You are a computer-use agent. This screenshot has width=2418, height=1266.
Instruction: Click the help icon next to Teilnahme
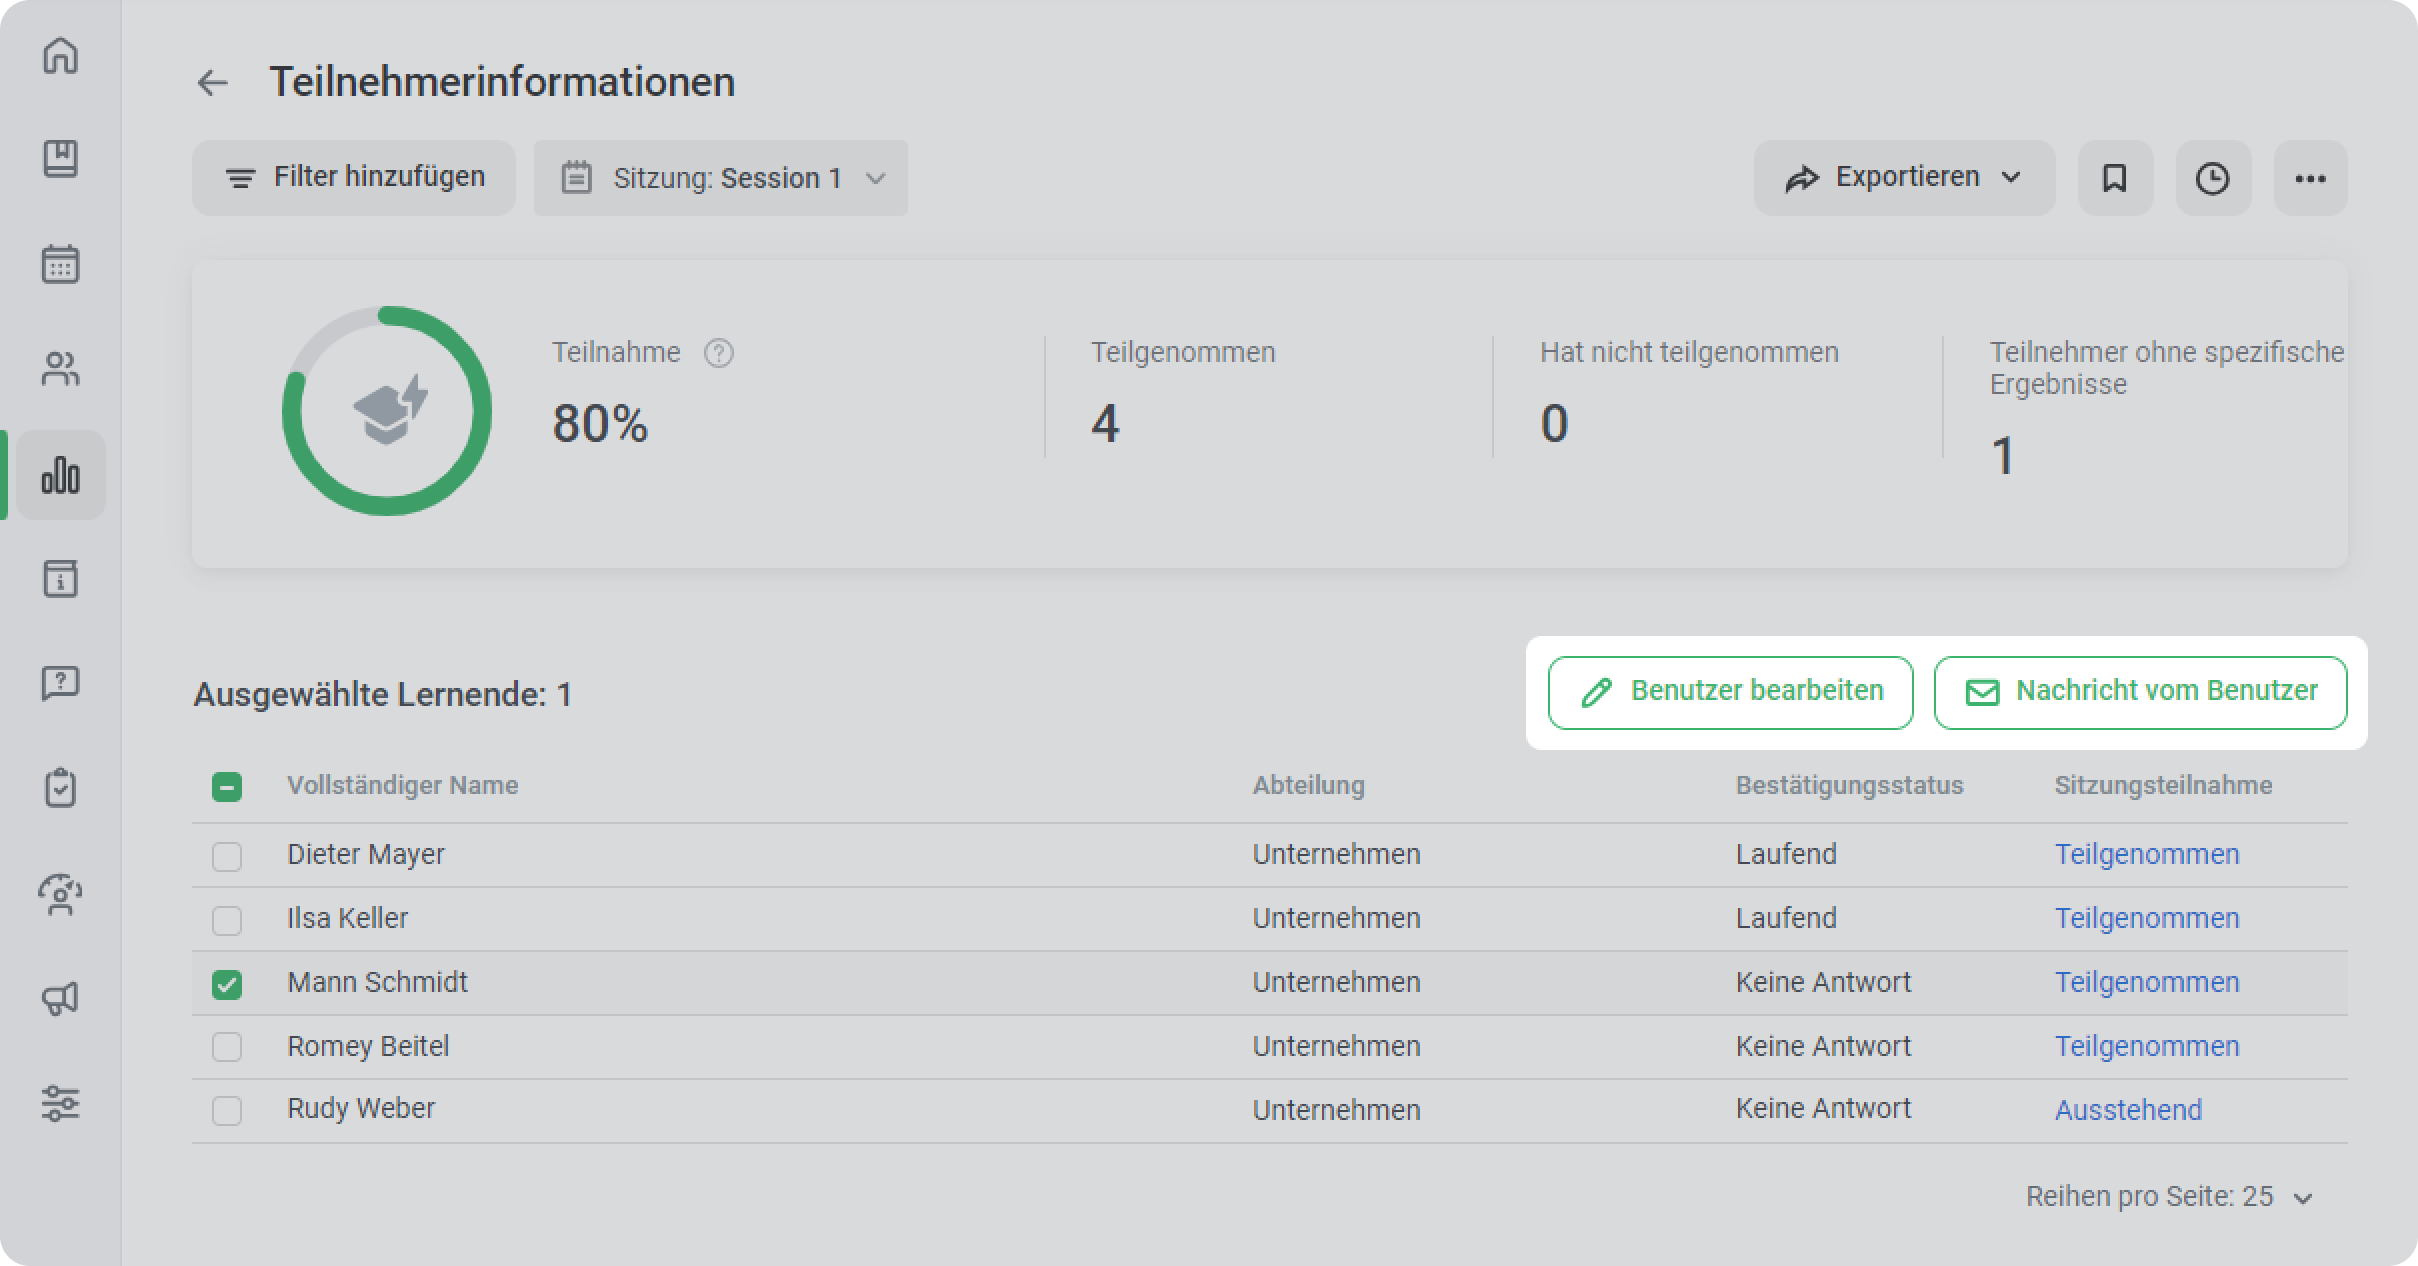coord(718,353)
